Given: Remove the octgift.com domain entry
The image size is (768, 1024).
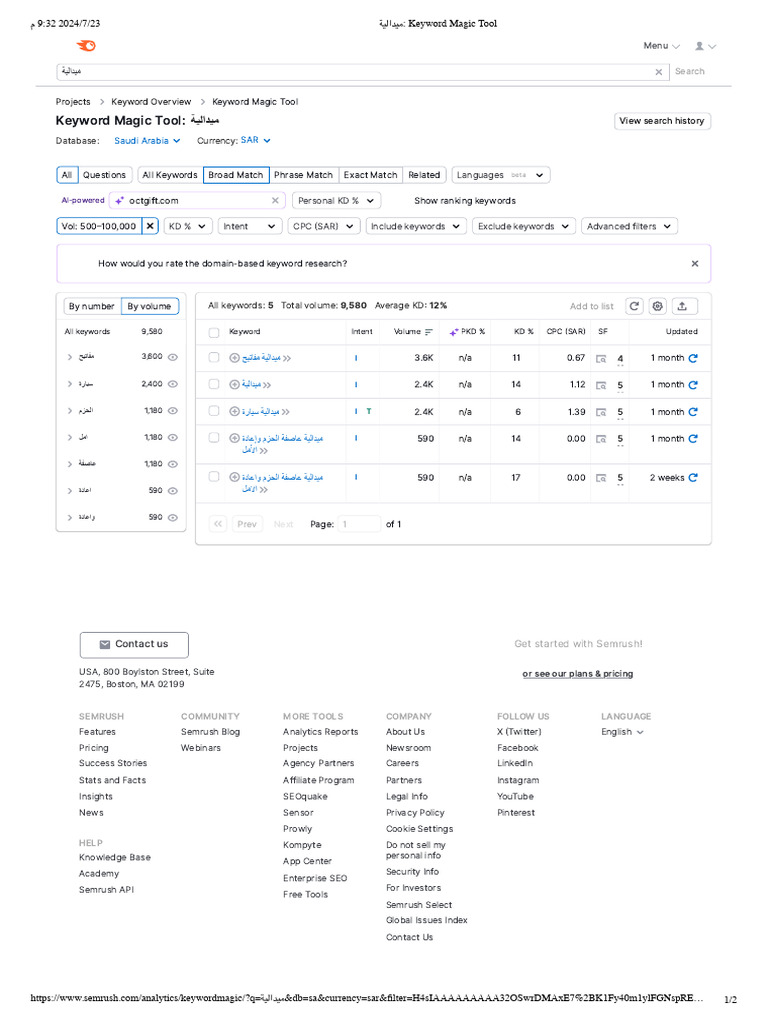Looking at the screenshot, I should click(x=275, y=200).
